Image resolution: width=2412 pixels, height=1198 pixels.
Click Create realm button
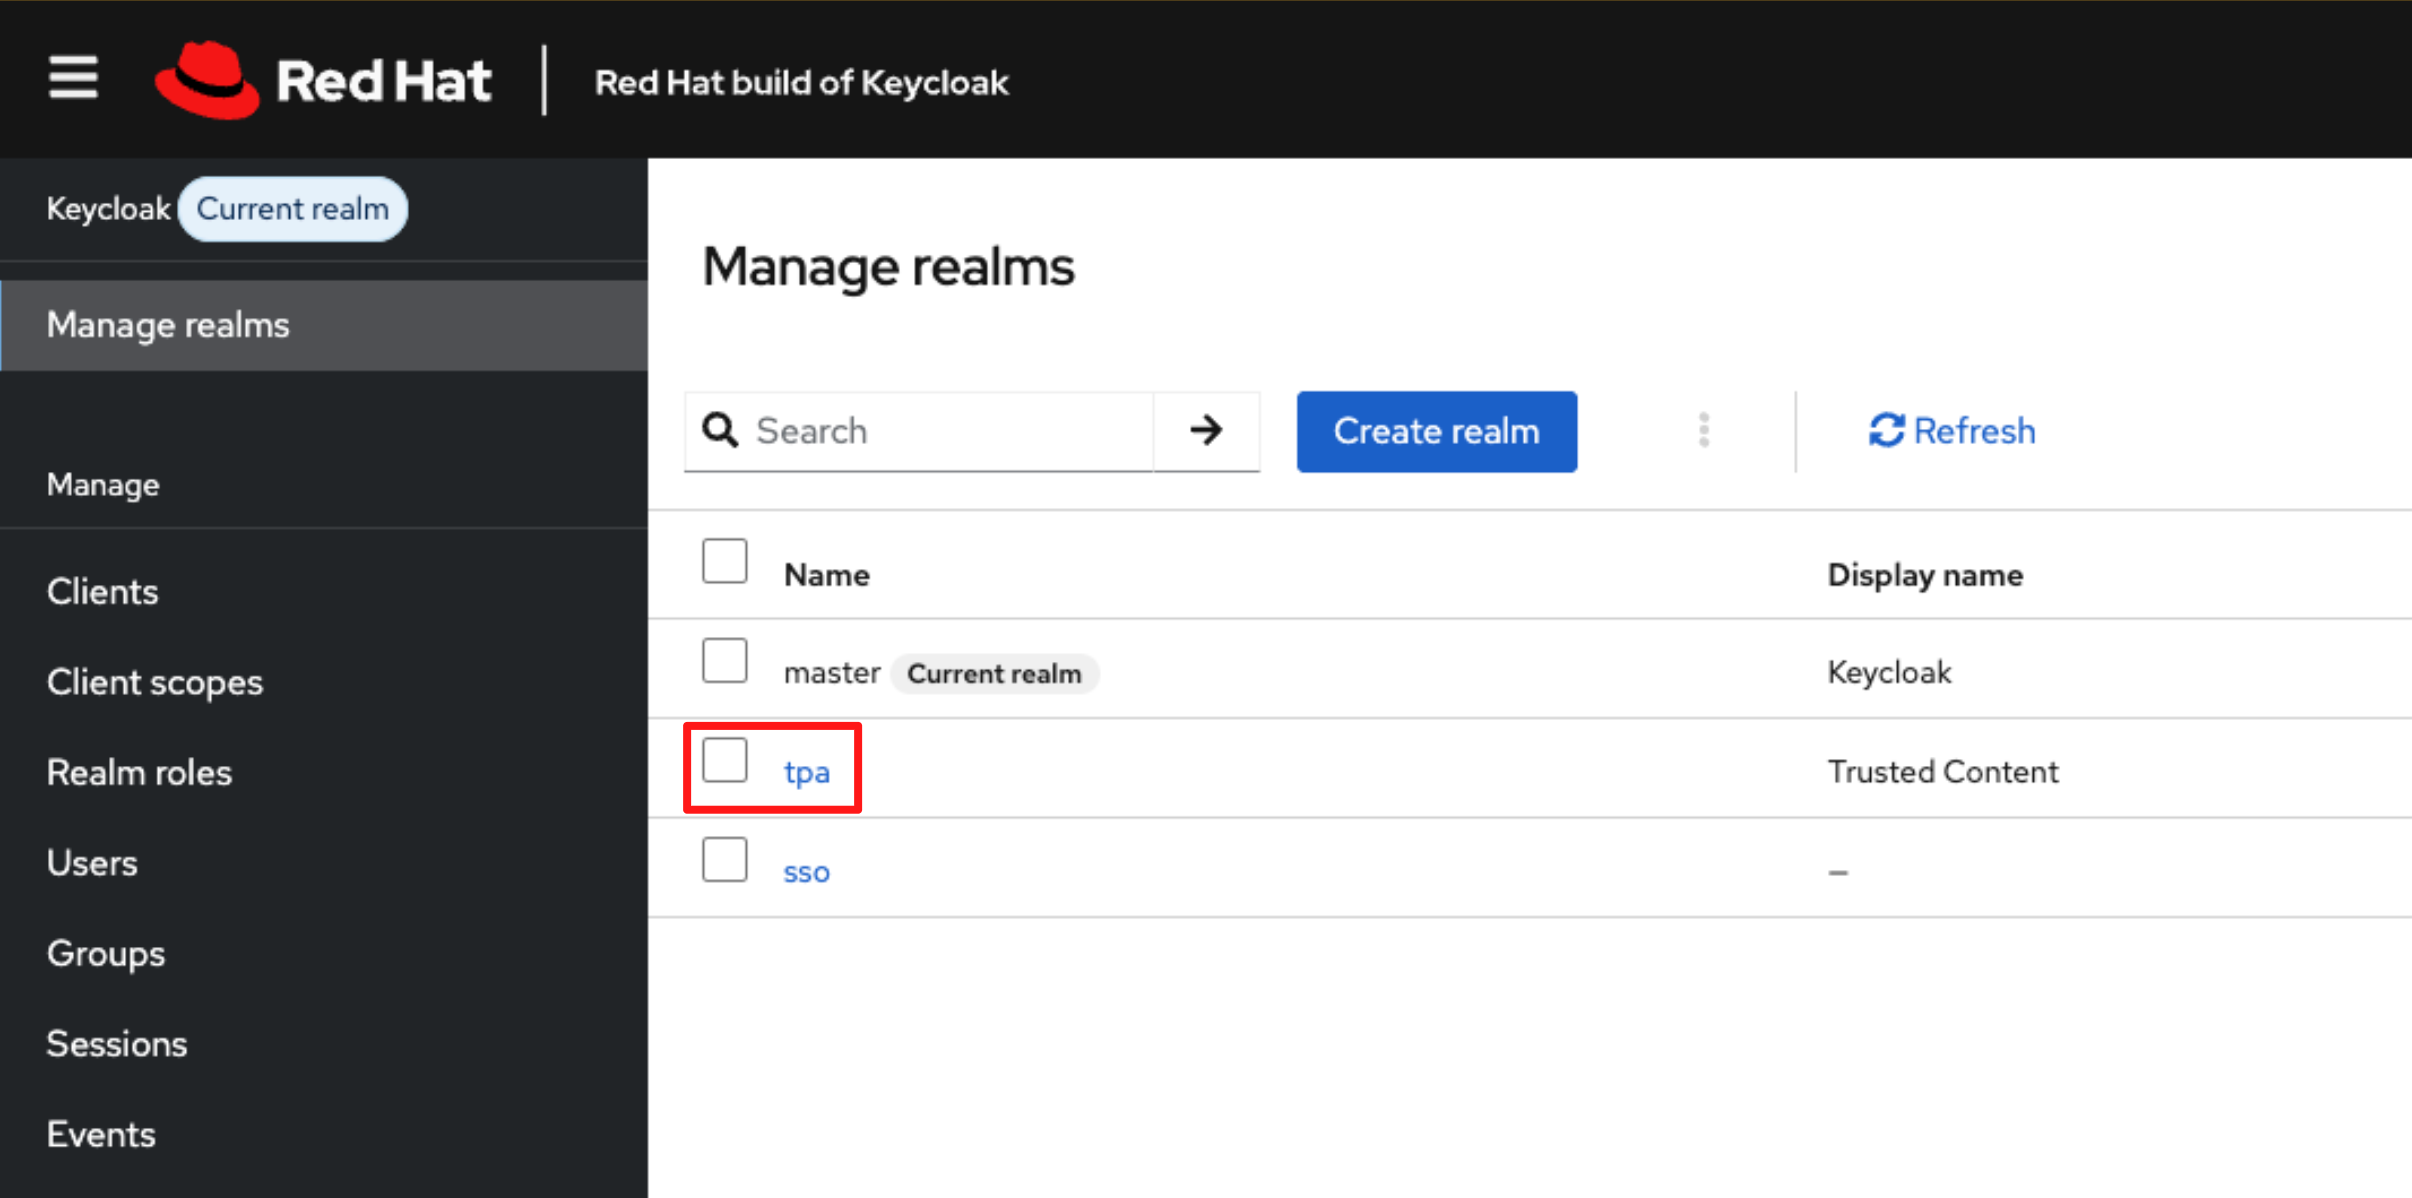(1436, 431)
